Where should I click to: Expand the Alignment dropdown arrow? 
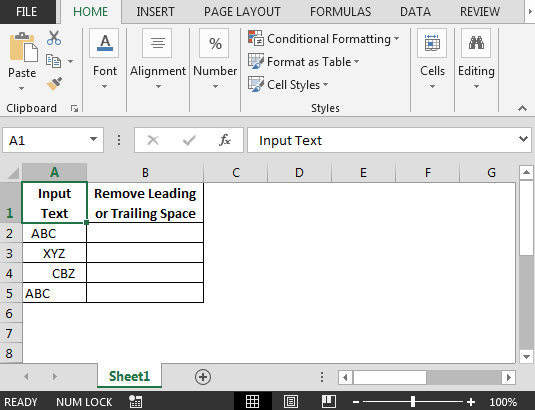pos(158,87)
